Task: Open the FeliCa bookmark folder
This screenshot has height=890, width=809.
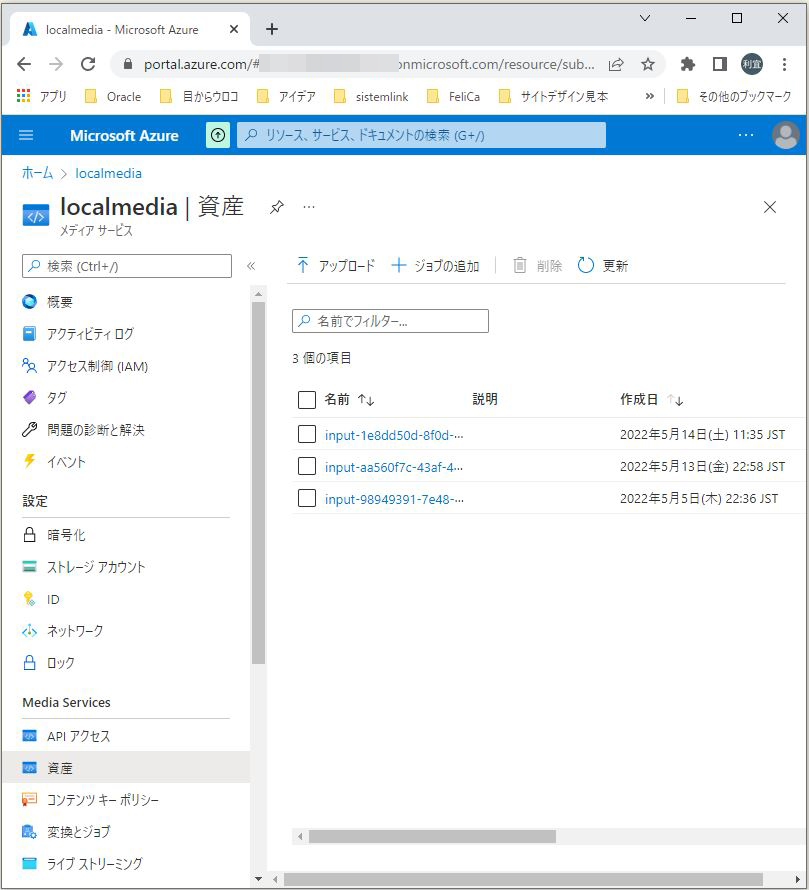Action: point(453,96)
